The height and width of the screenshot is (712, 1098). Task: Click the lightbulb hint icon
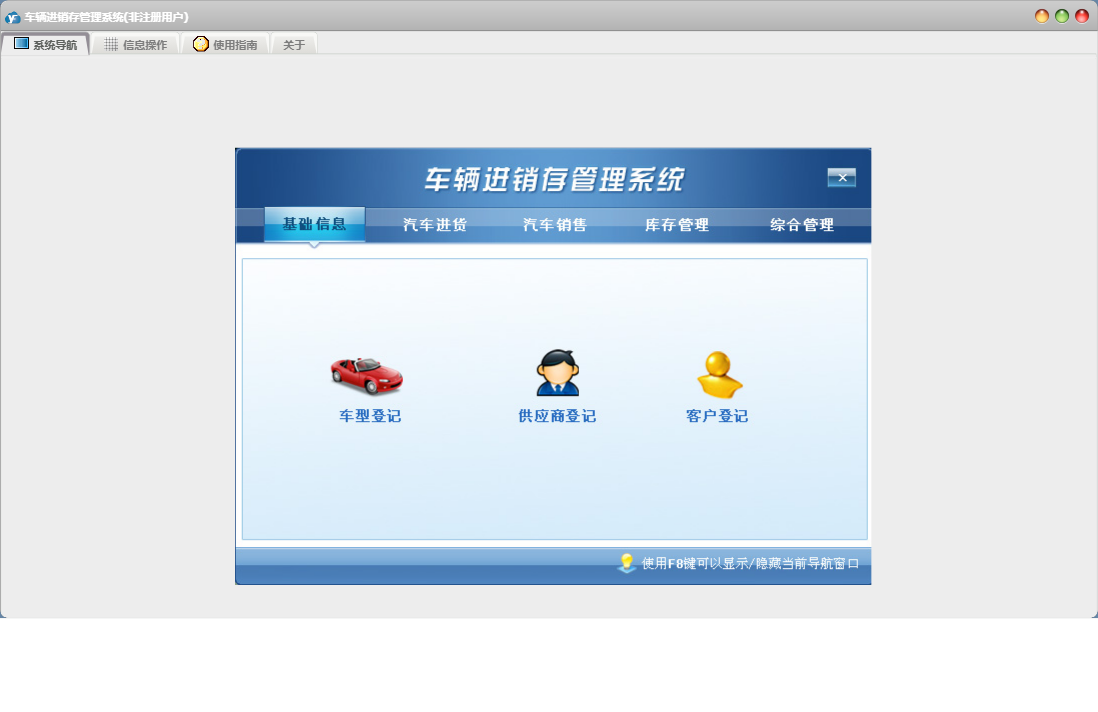pyautogui.click(x=627, y=563)
